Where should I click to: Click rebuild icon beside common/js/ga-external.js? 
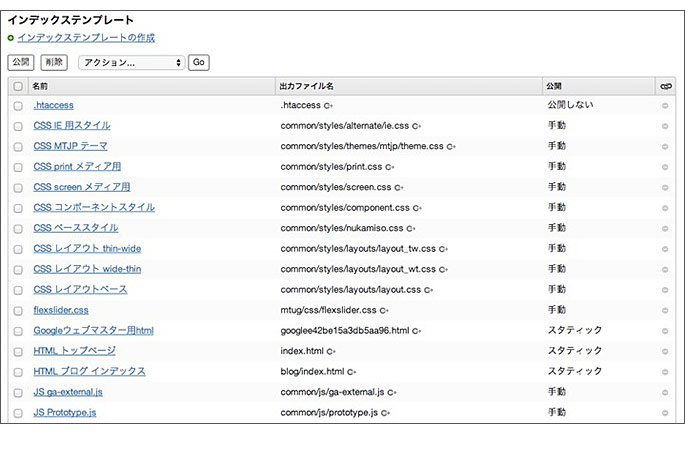coord(391,393)
